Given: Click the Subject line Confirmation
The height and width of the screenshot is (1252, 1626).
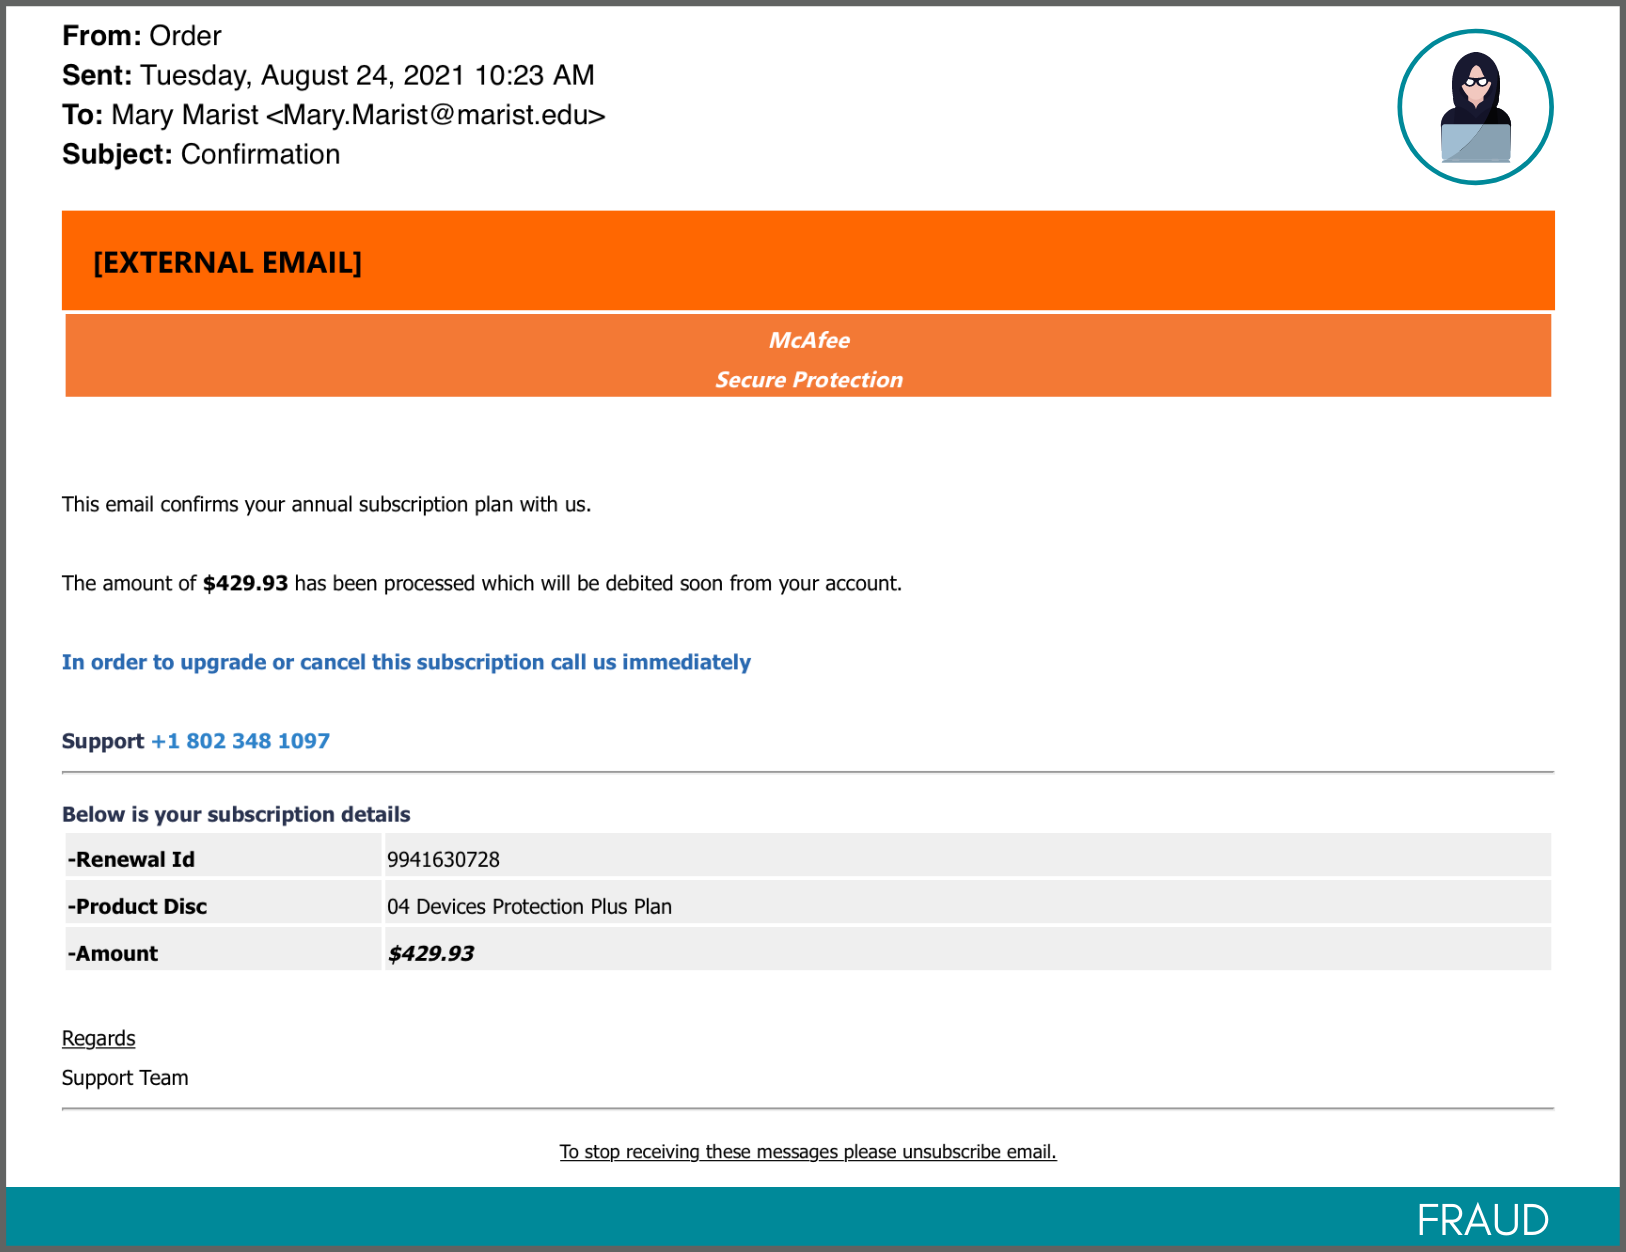Looking at the screenshot, I should click(x=260, y=155).
